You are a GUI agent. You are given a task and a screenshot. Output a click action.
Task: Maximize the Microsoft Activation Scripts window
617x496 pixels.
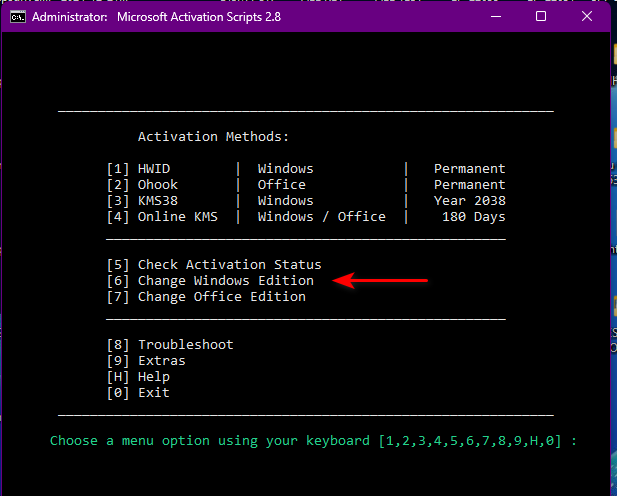pyautogui.click(x=541, y=17)
